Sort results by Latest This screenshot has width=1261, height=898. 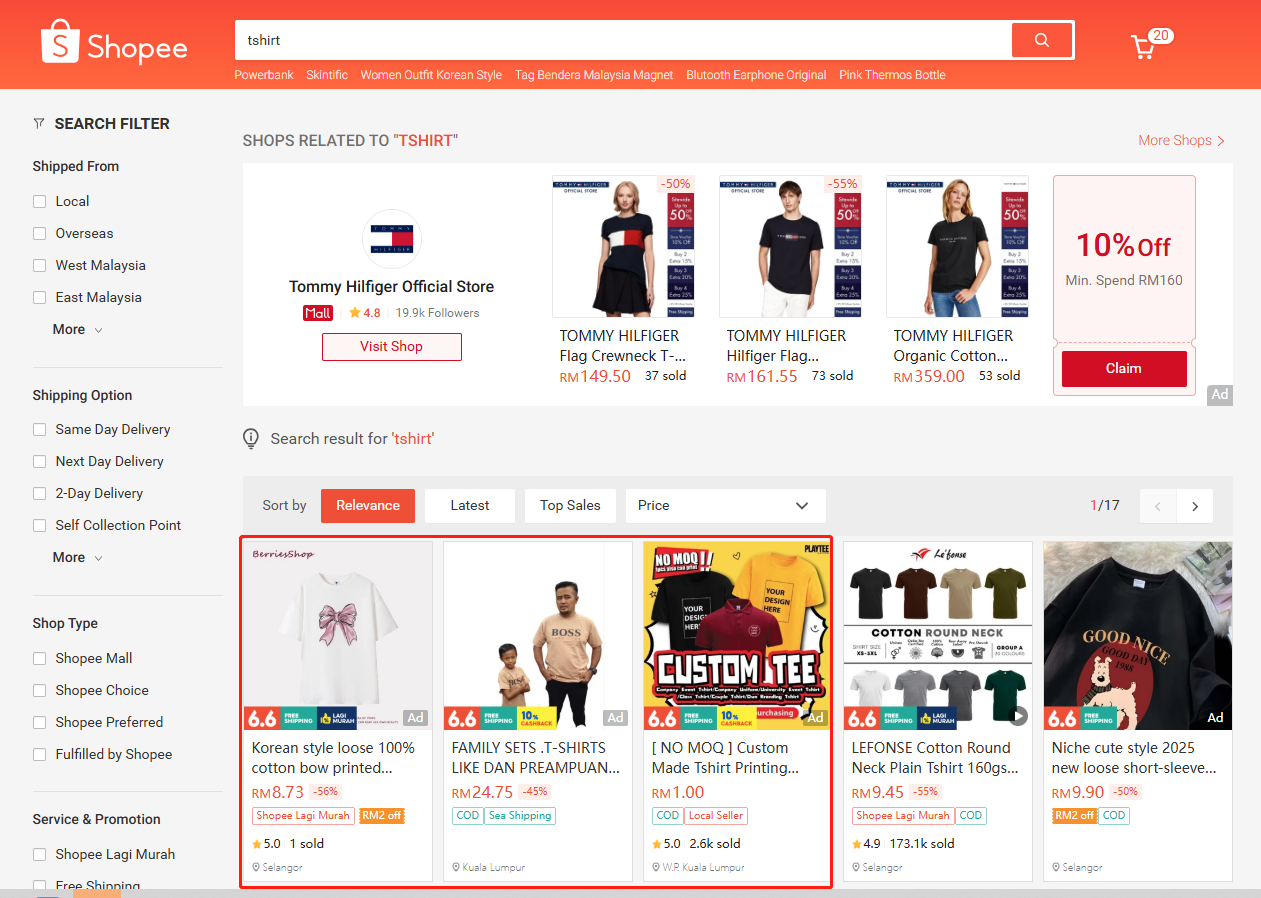(470, 506)
